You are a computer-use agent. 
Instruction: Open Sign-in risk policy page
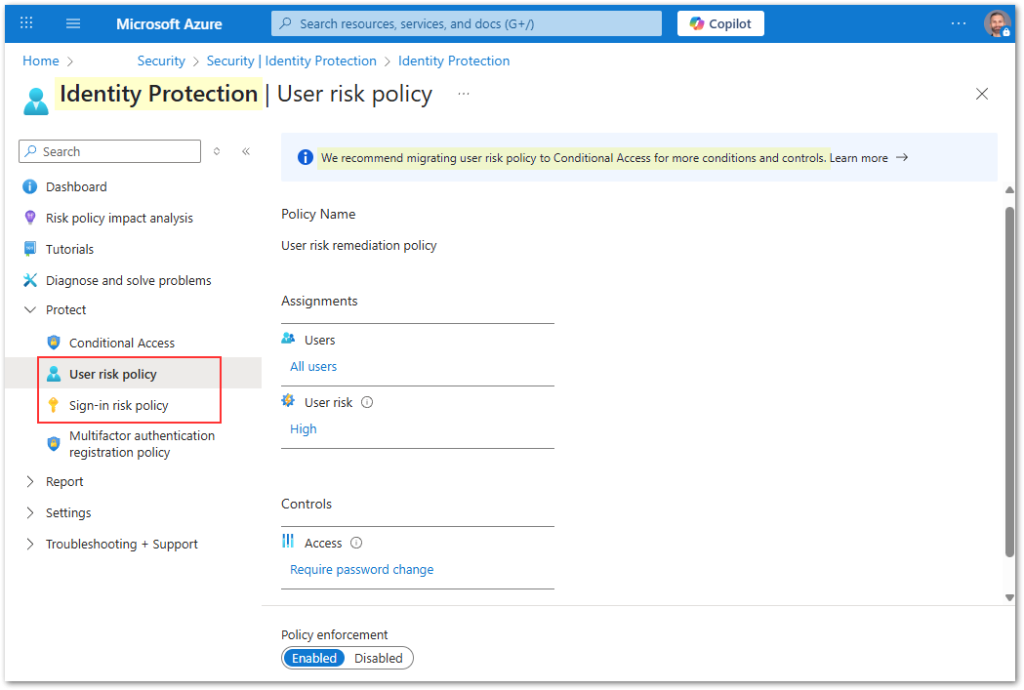[118, 405]
